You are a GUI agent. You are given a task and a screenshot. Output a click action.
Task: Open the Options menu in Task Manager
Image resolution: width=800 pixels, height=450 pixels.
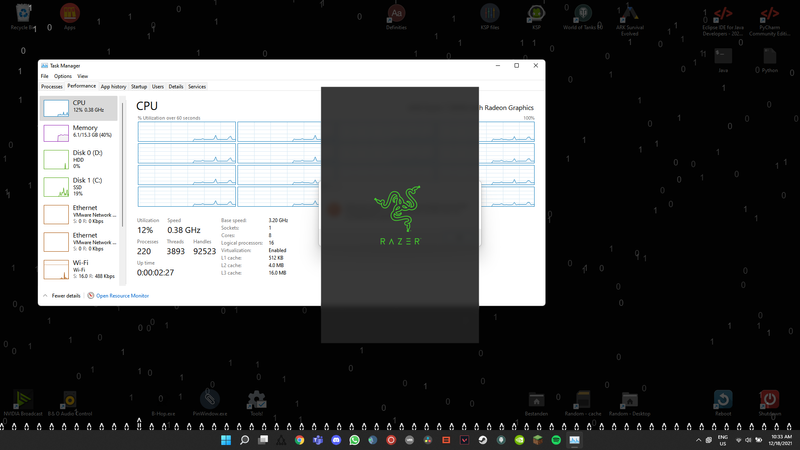tap(63, 76)
